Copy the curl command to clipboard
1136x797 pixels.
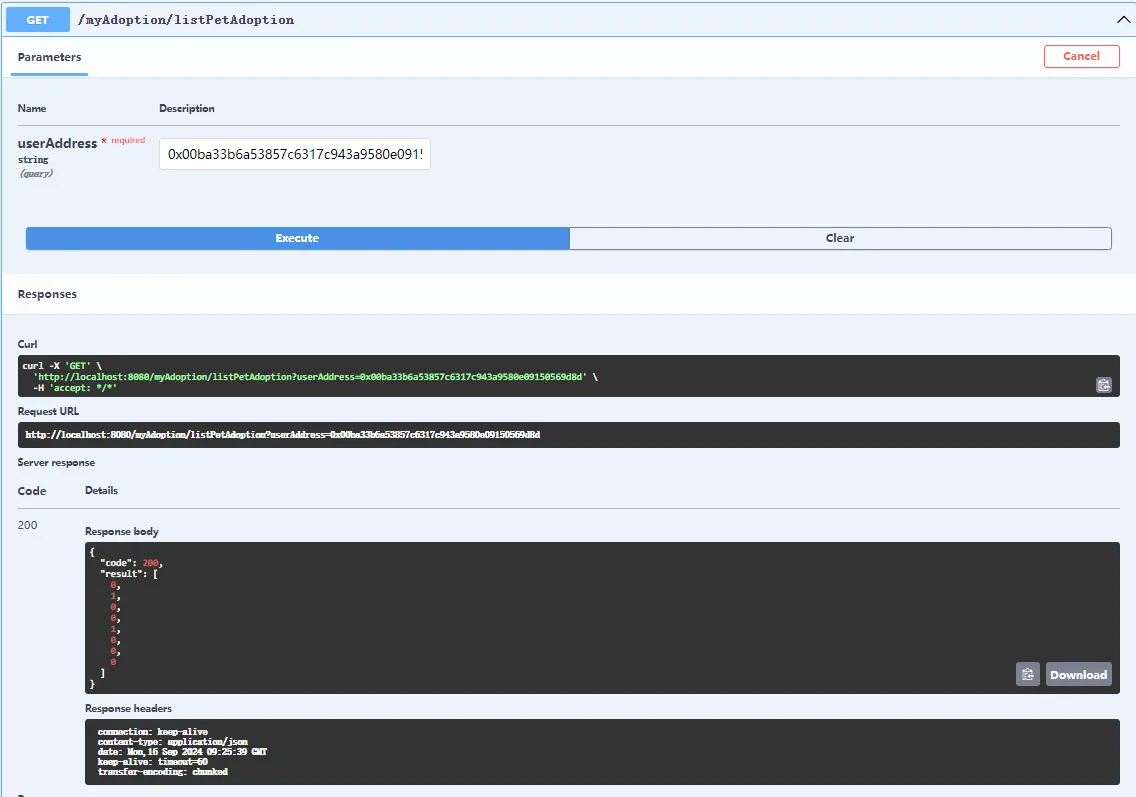click(1103, 385)
